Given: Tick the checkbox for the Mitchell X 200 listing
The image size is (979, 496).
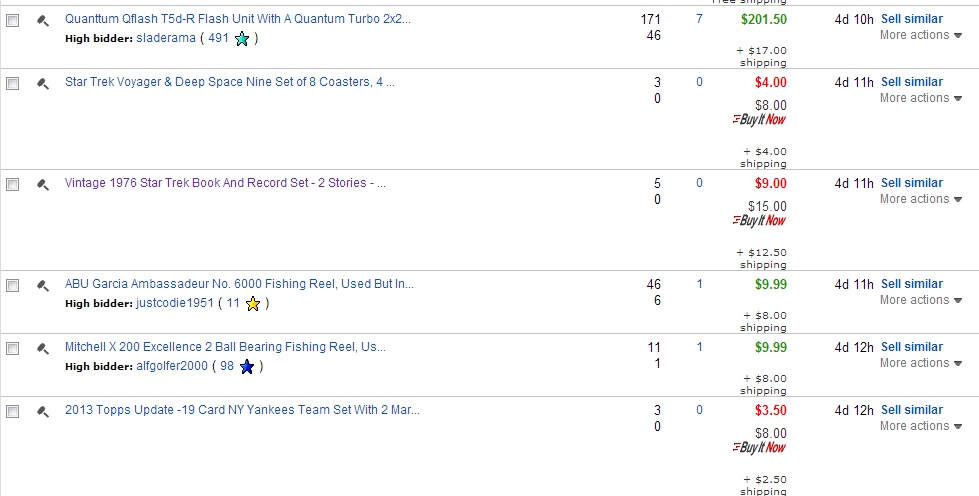Looking at the screenshot, I should click(12, 349).
